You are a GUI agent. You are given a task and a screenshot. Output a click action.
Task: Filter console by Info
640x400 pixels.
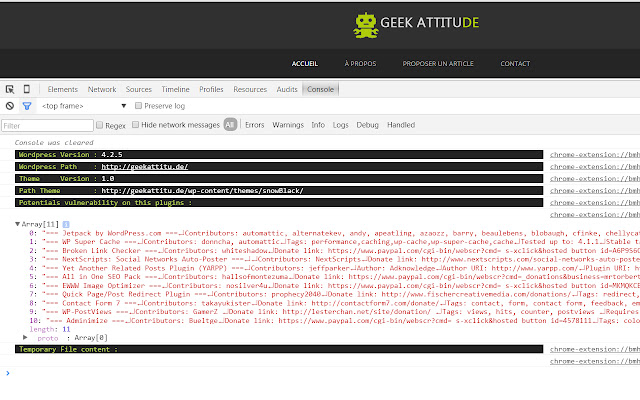coord(318,125)
